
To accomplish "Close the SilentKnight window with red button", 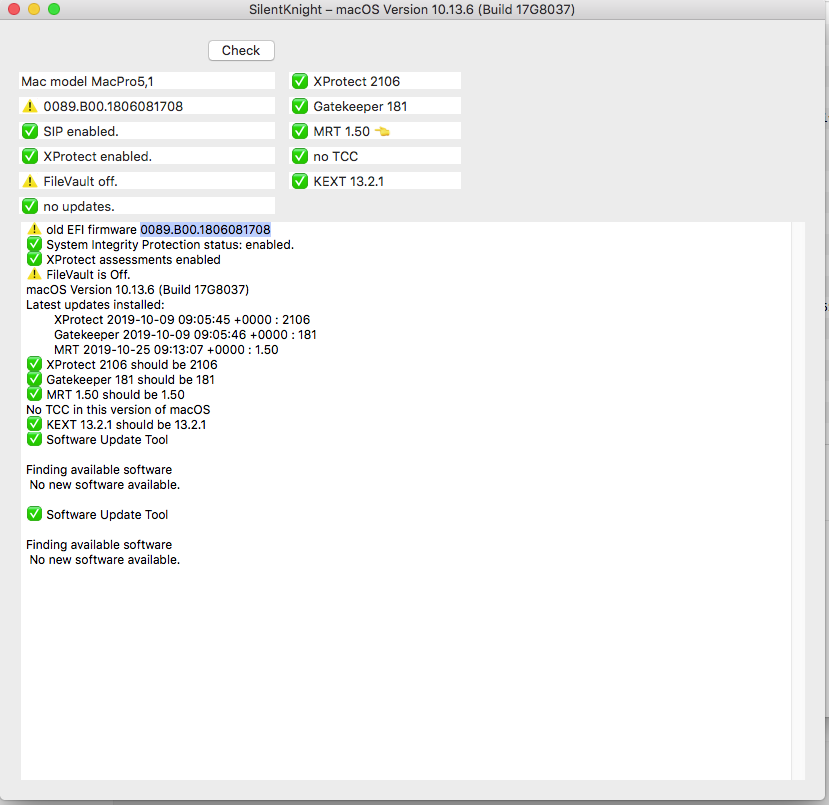I will [x=14, y=9].
